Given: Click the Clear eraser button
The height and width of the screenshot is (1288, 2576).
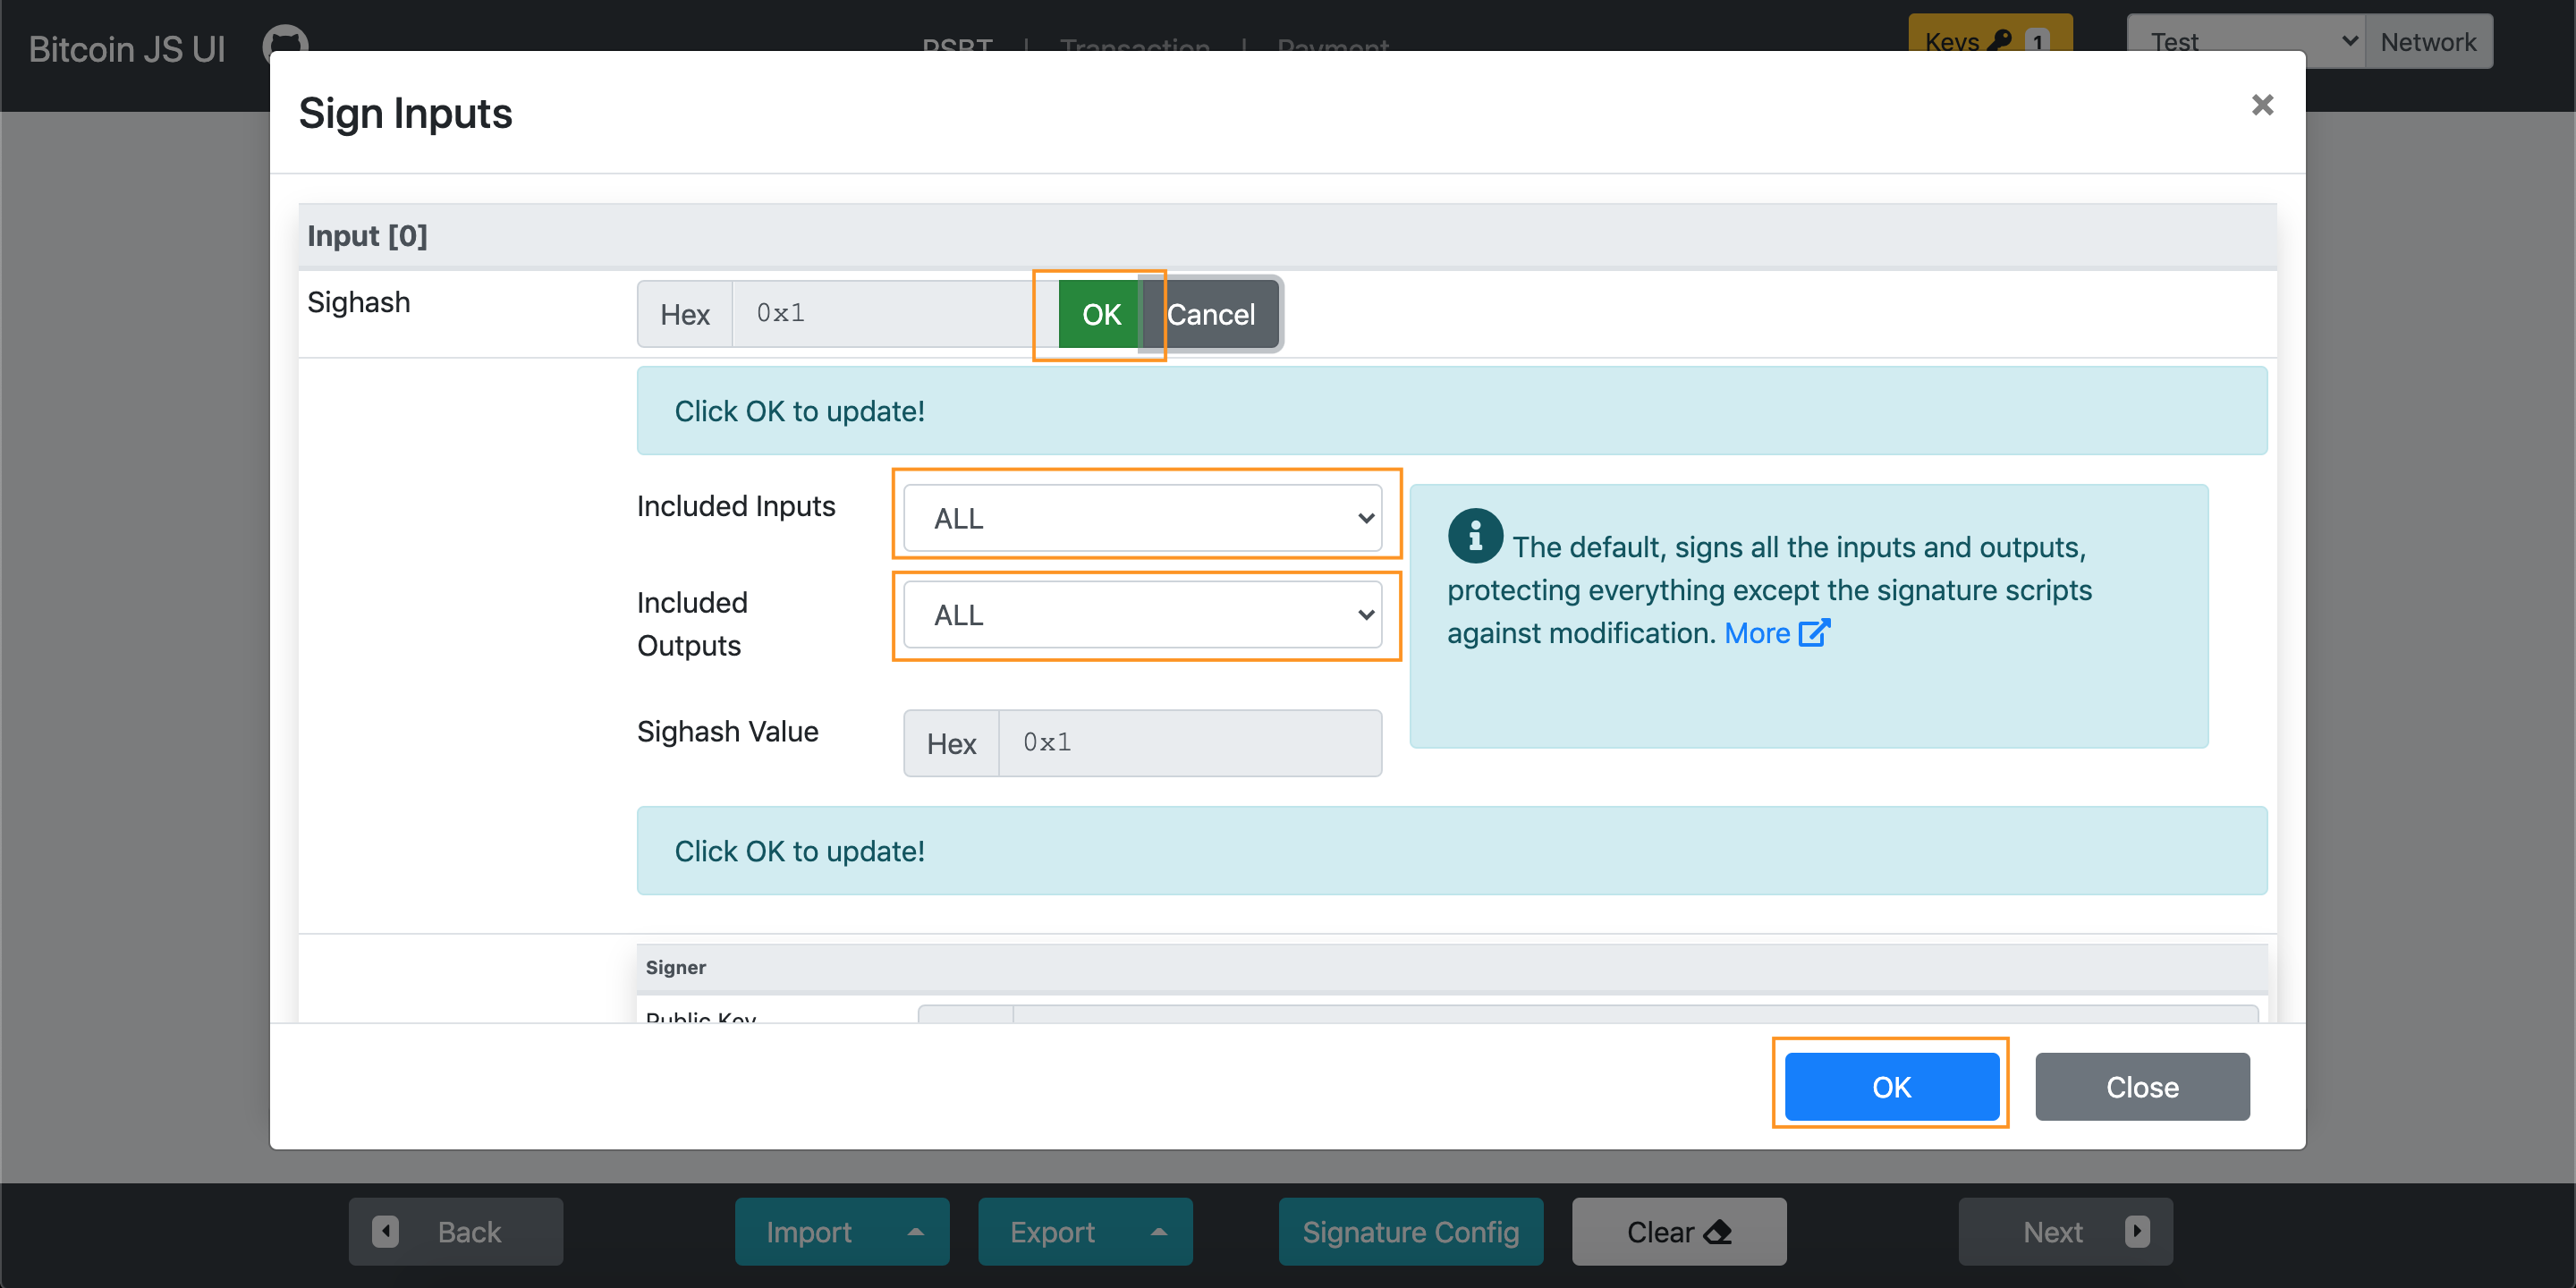Looking at the screenshot, I should [1679, 1231].
